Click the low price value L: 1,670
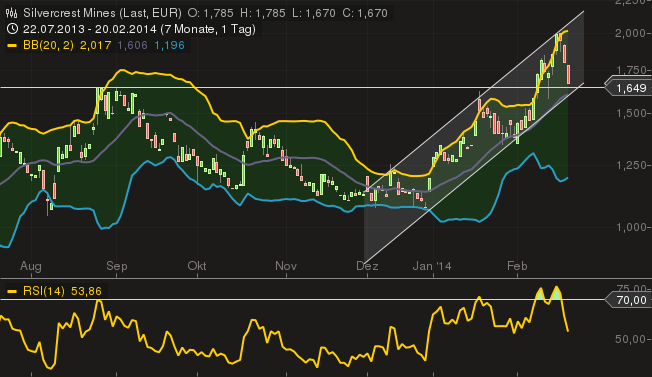The height and width of the screenshot is (377, 652). 314,13
